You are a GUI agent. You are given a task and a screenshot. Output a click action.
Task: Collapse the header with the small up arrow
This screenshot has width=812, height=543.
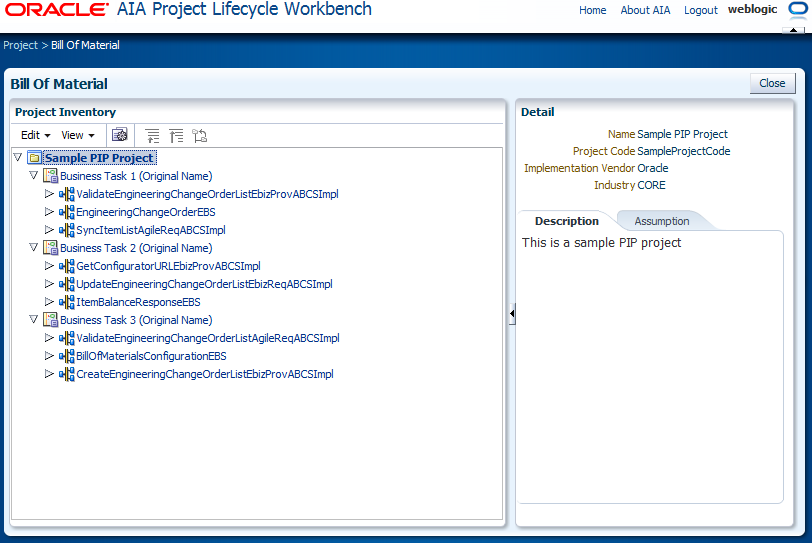click(x=793, y=30)
